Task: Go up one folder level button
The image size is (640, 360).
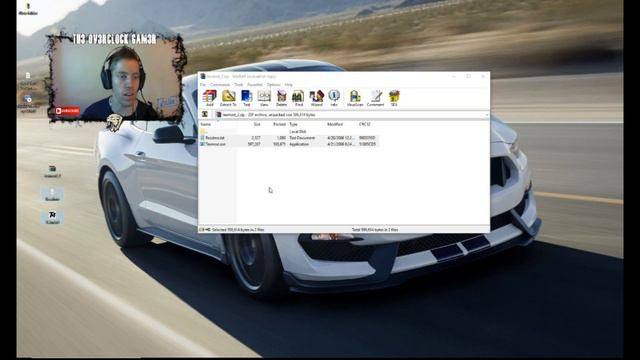Action: coord(205,115)
